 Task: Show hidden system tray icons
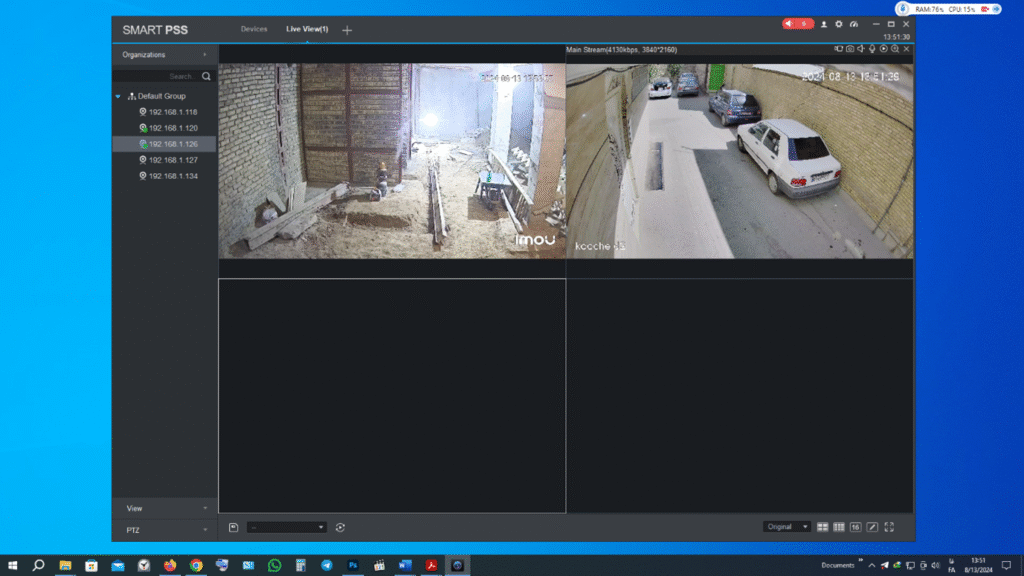pyautogui.click(x=871, y=566)
